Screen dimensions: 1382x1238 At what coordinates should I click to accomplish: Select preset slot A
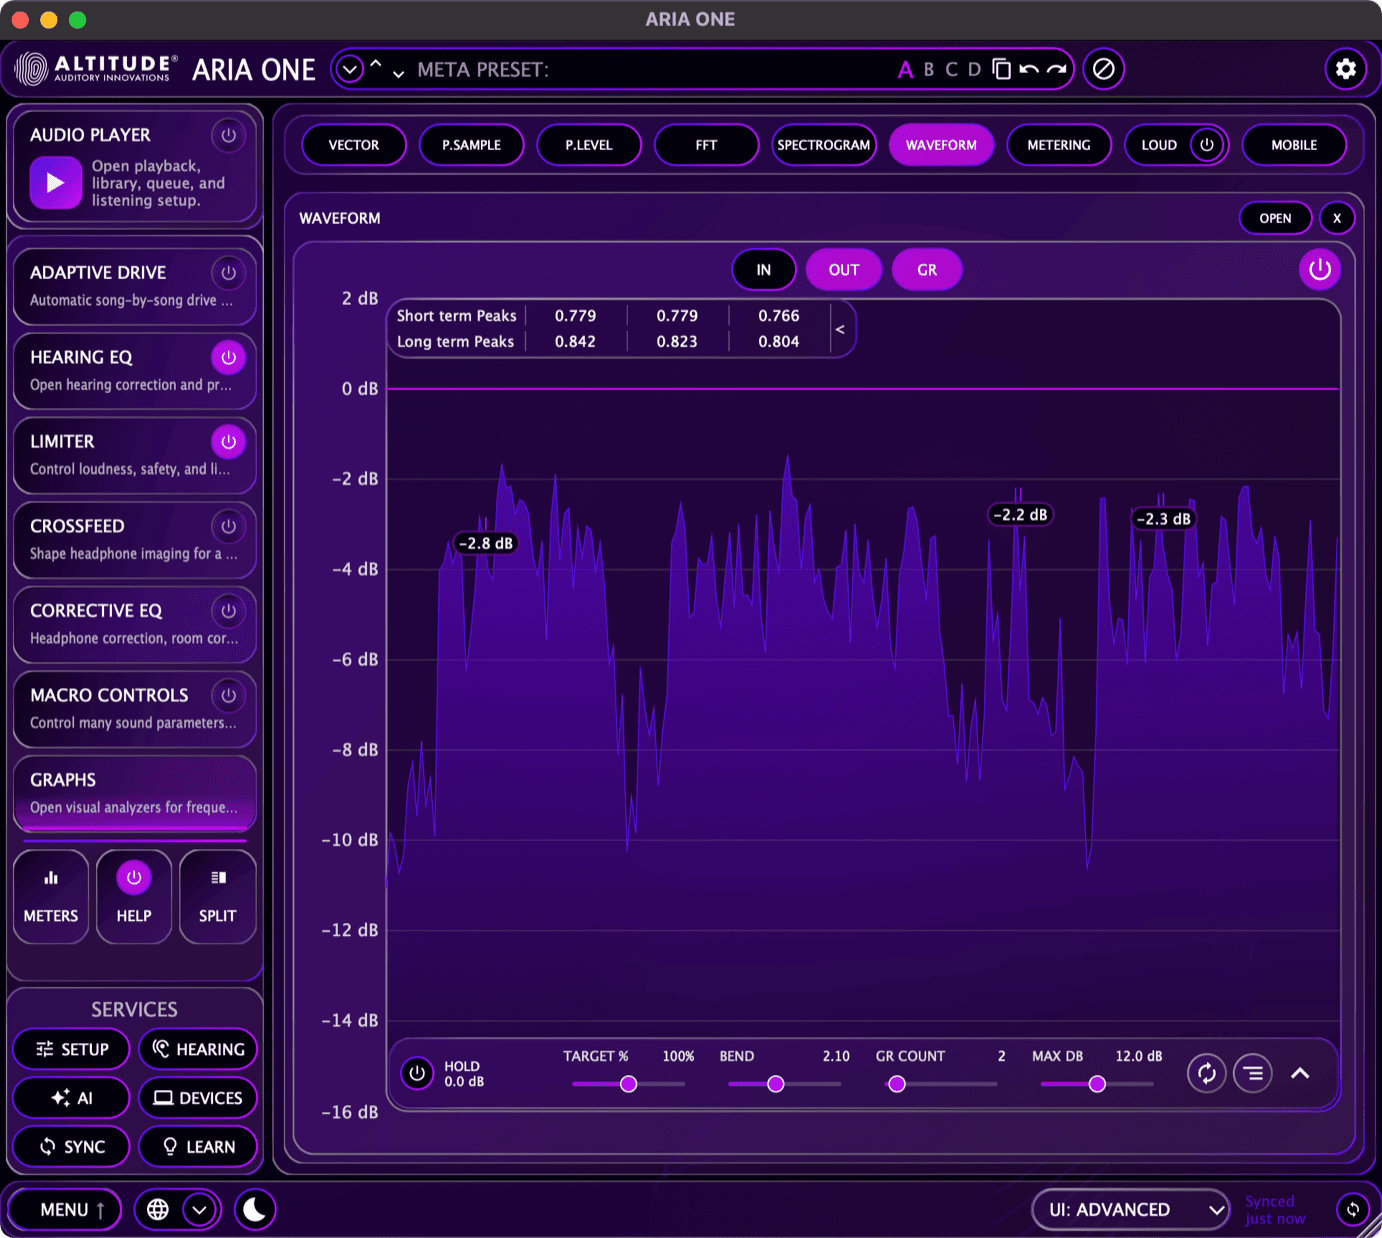(x=905, y=69)
